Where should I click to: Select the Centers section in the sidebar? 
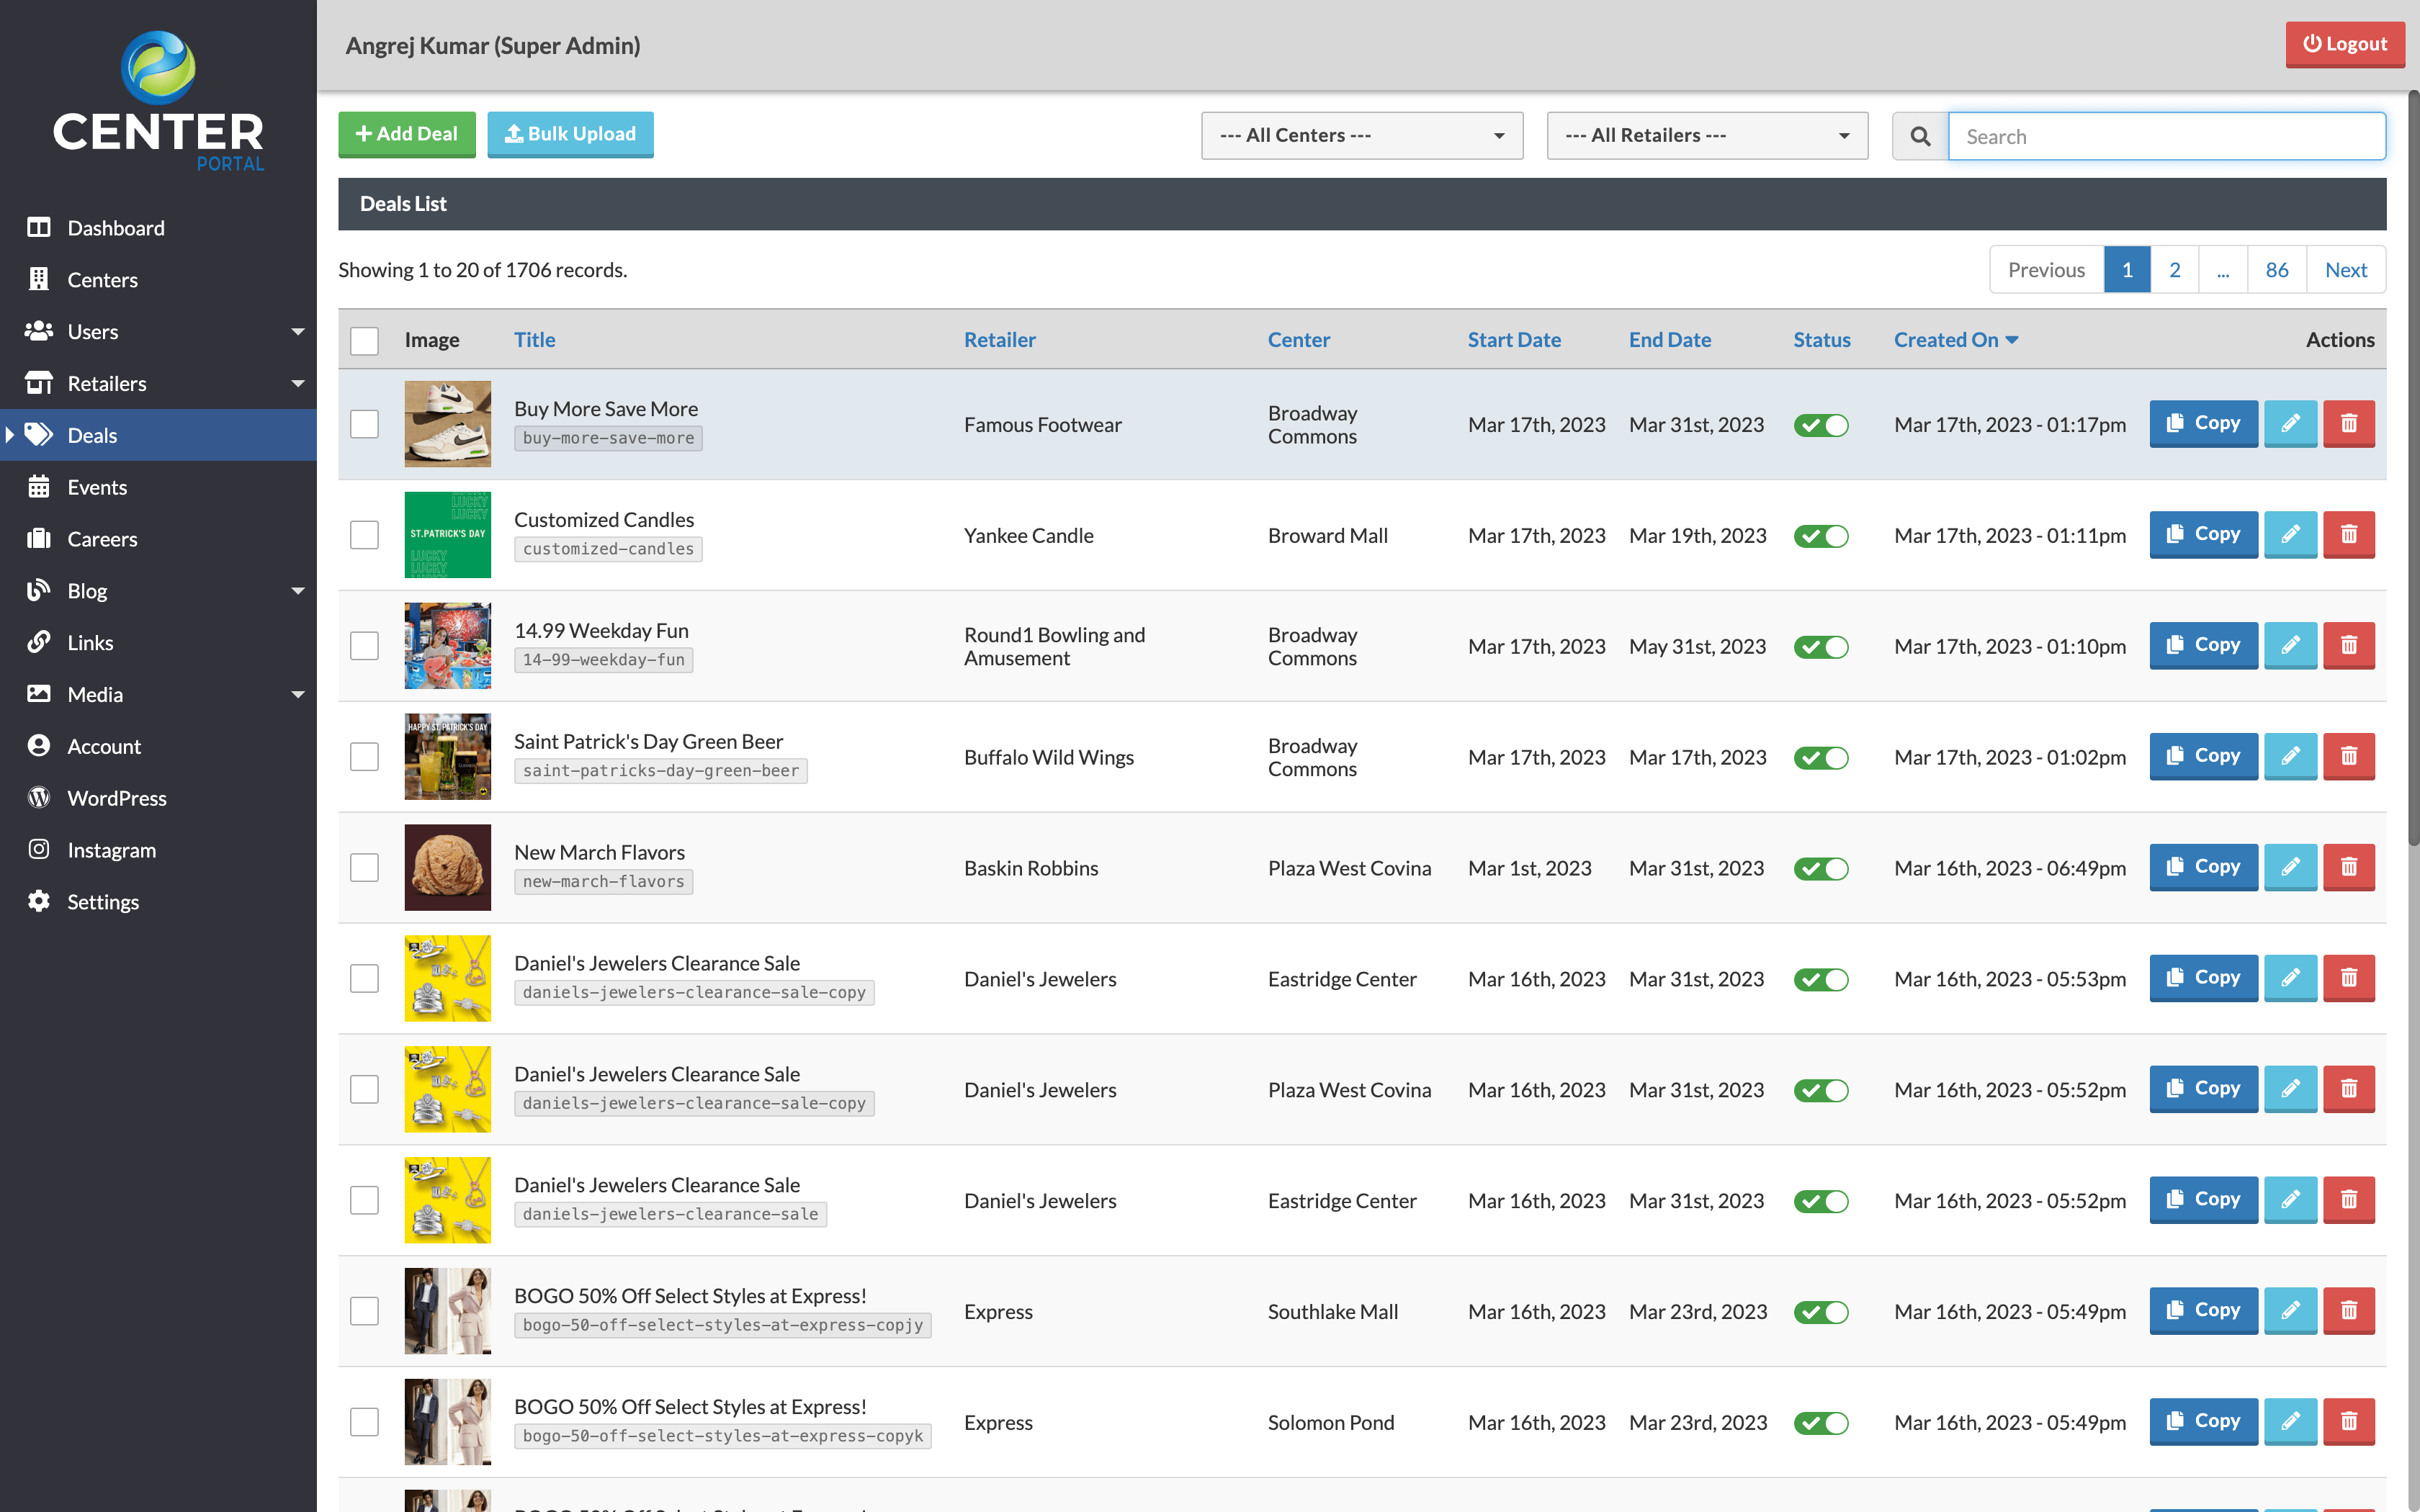click(x=103, y=279)
